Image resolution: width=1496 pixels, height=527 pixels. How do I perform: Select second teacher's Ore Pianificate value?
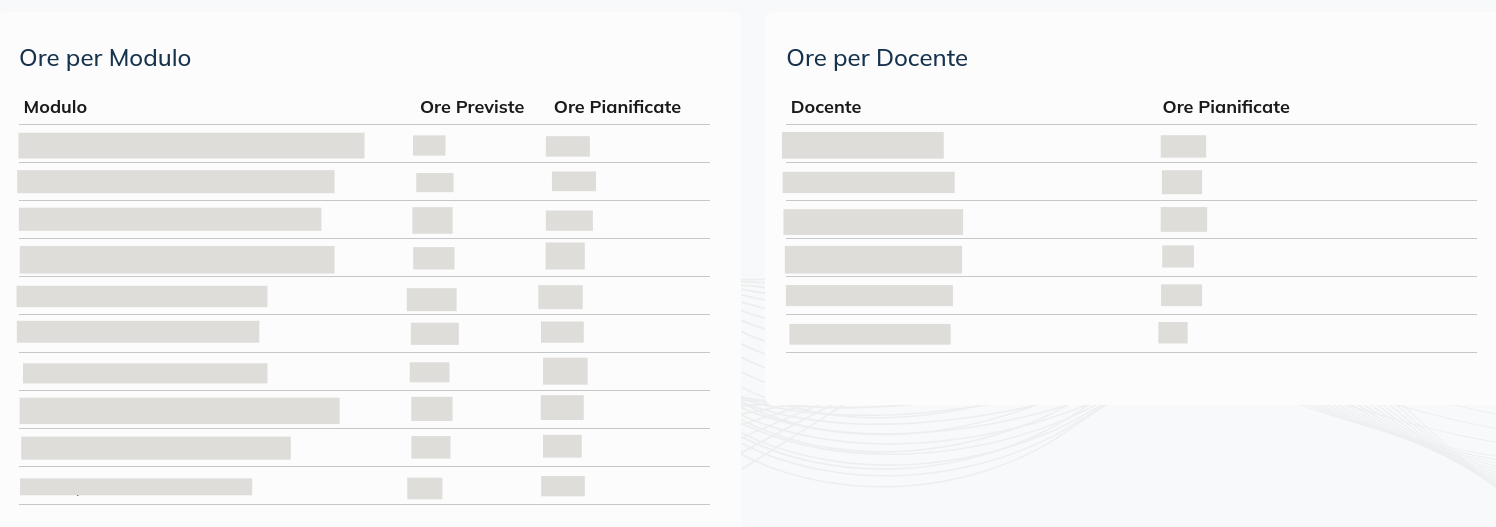(x=1181, y=182)
